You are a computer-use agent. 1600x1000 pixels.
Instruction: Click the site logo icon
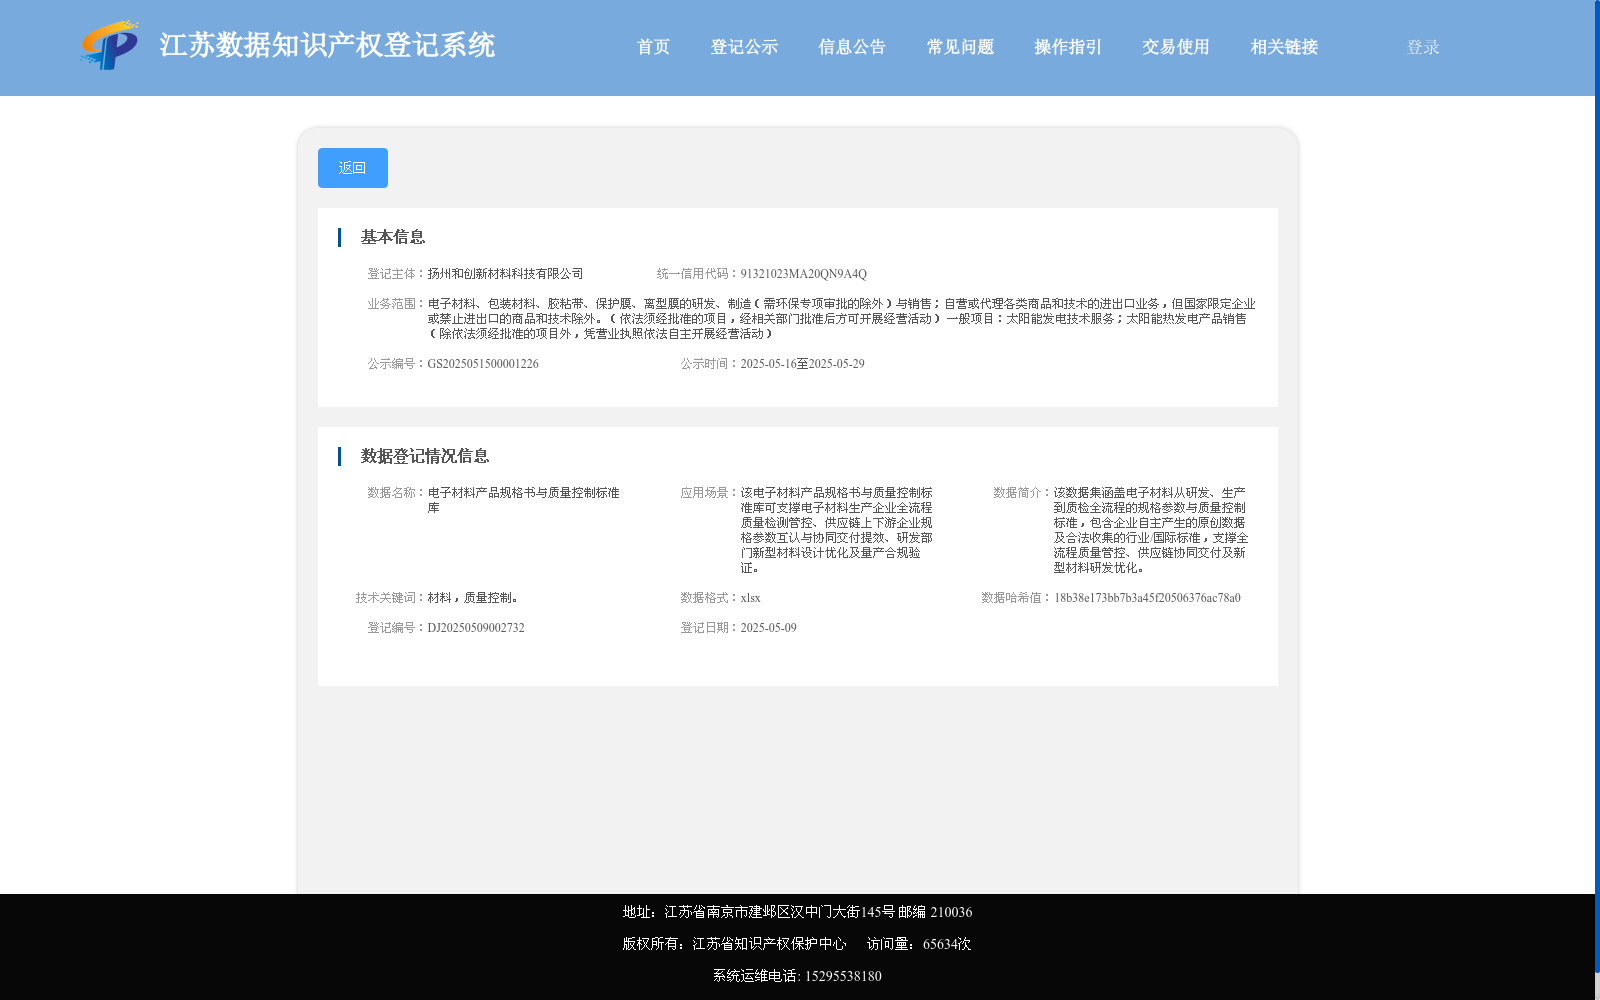(x=110, y=45)
